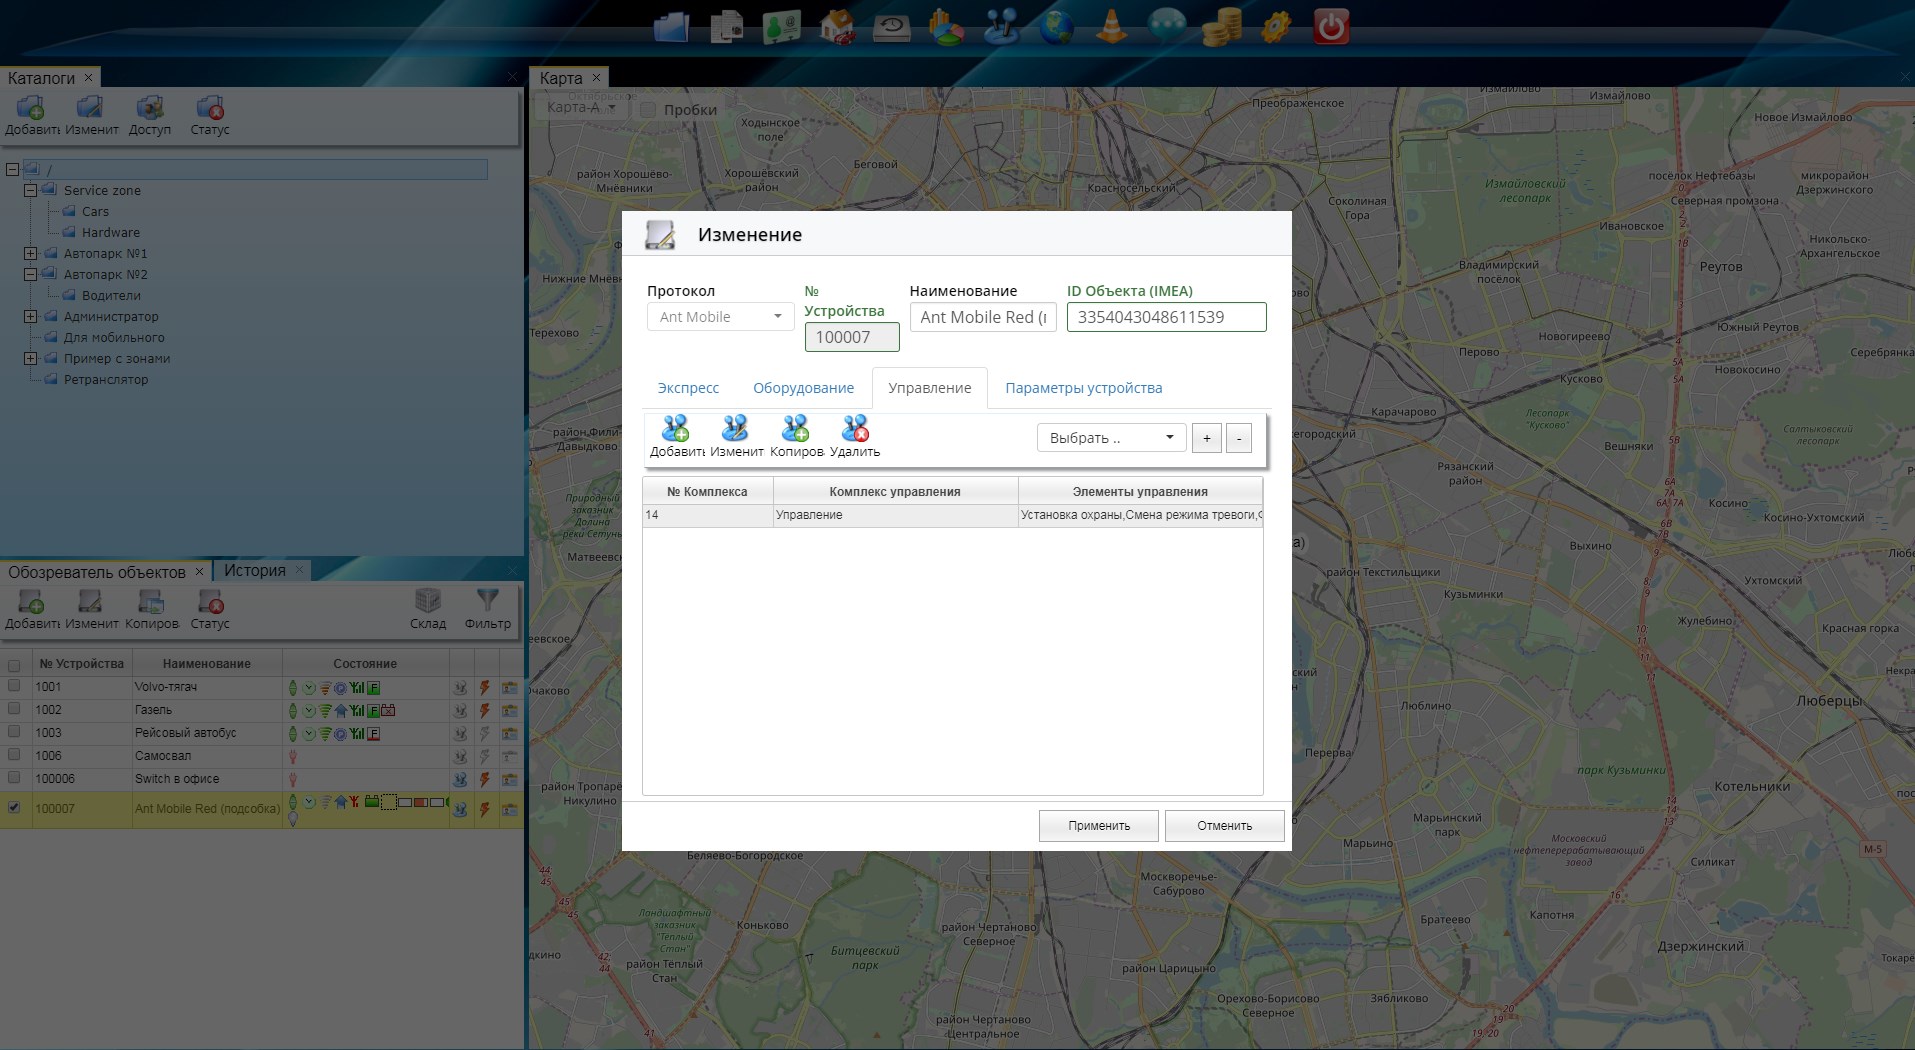Screen dimensions: 1915x1050
Task: Click the Склад icon in object browser
Action: [x=428, y=601]
